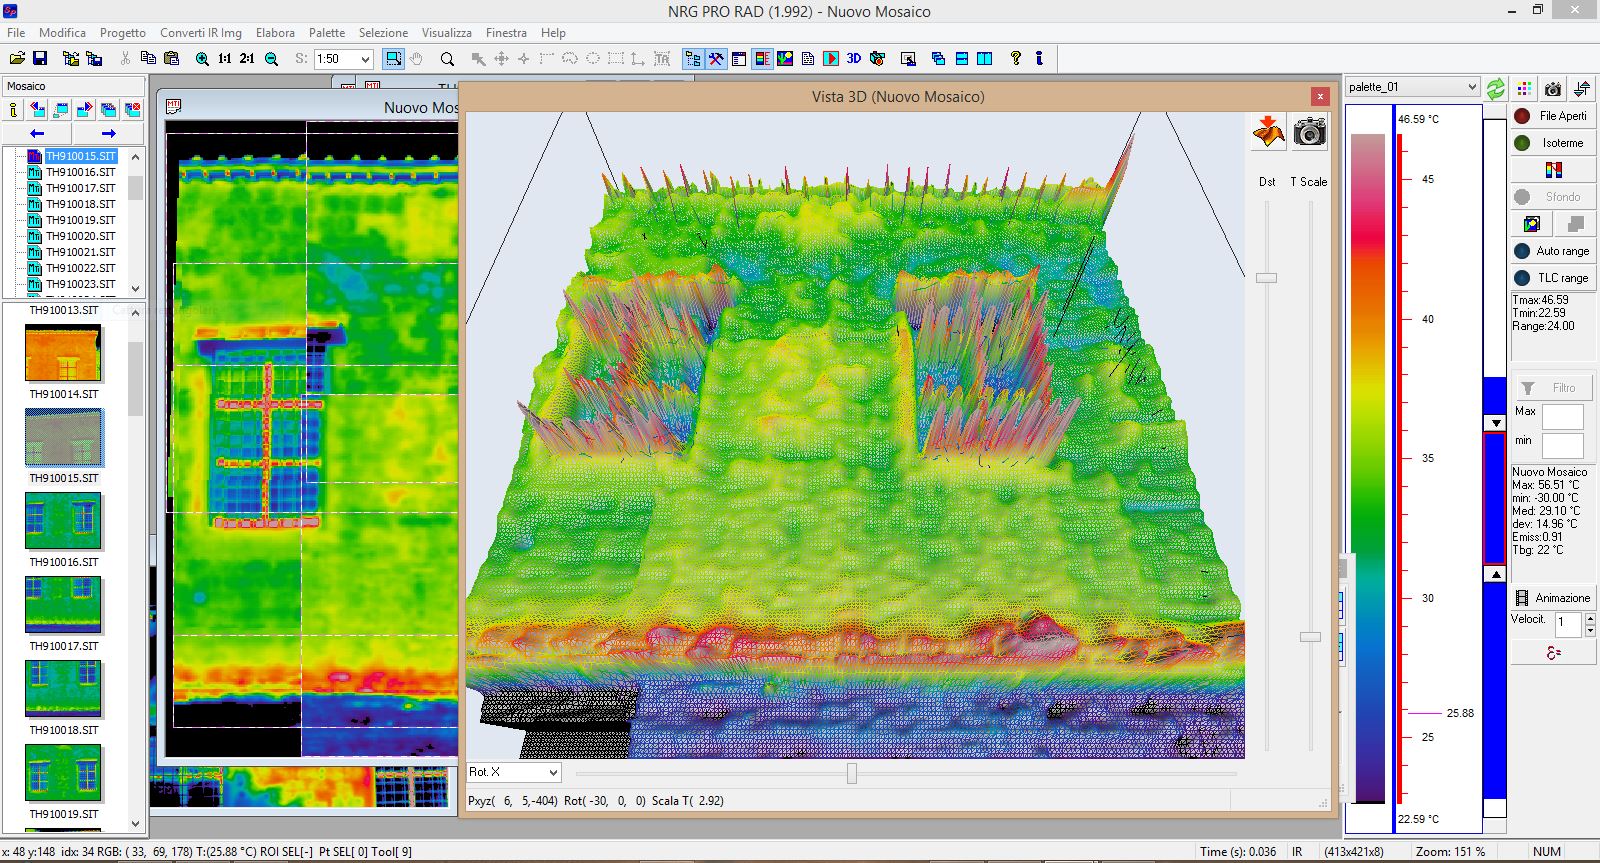
Task: Toggle the File Aperti red indicator button
Action: click(x=1553, y=116)
